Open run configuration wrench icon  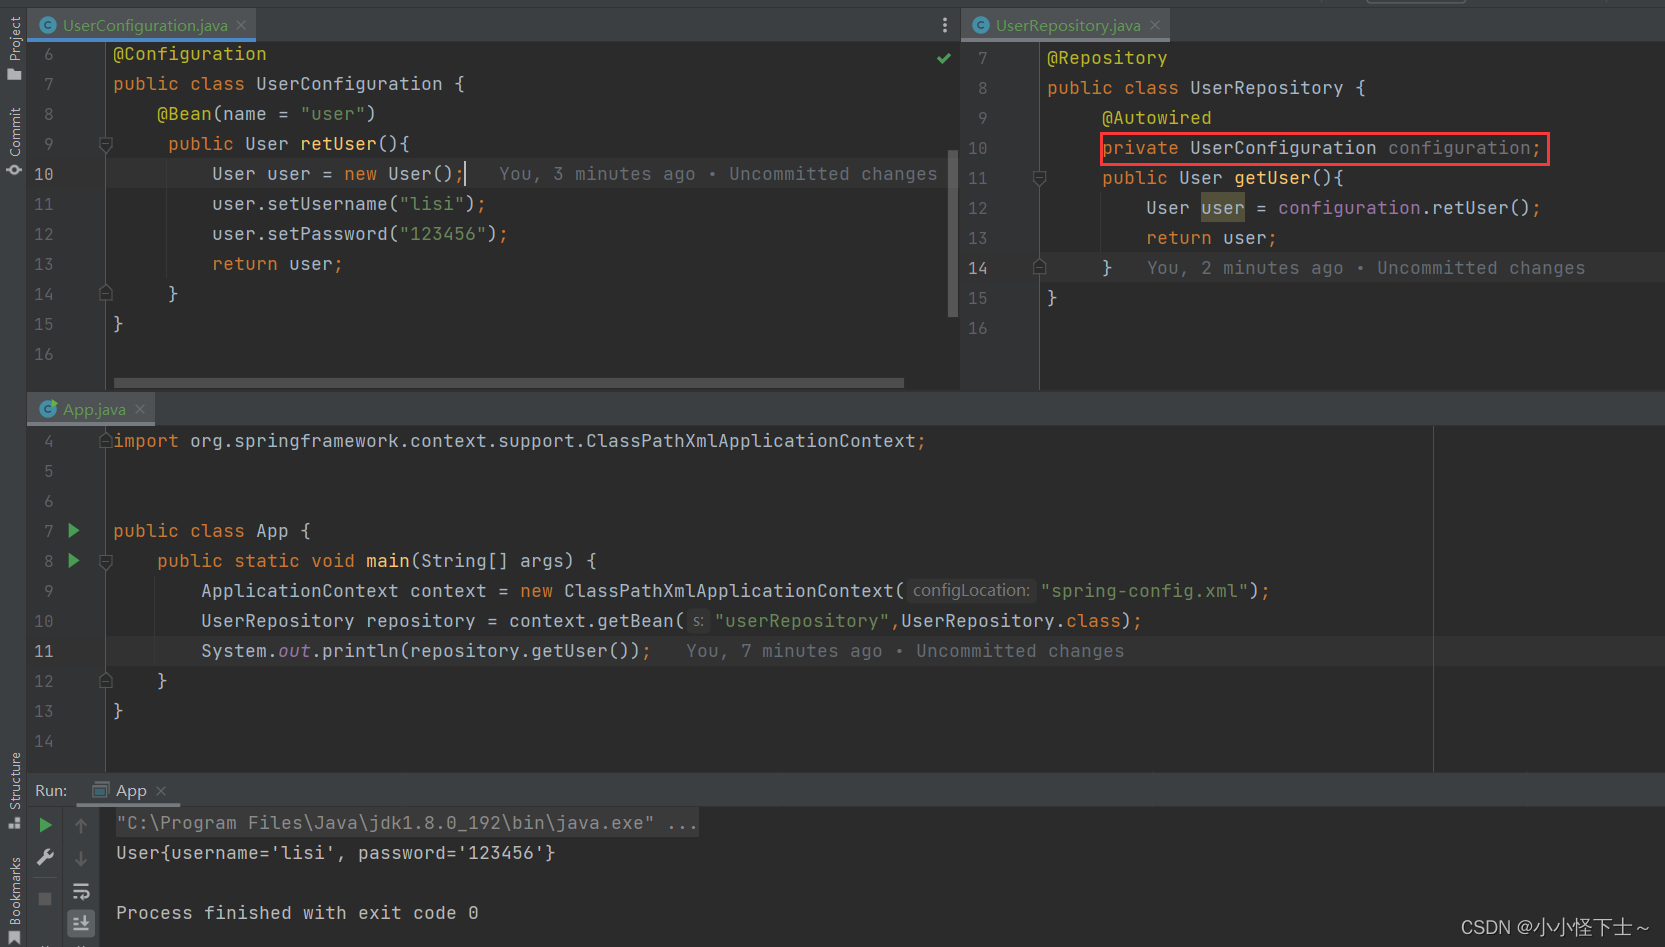point(45,857)
